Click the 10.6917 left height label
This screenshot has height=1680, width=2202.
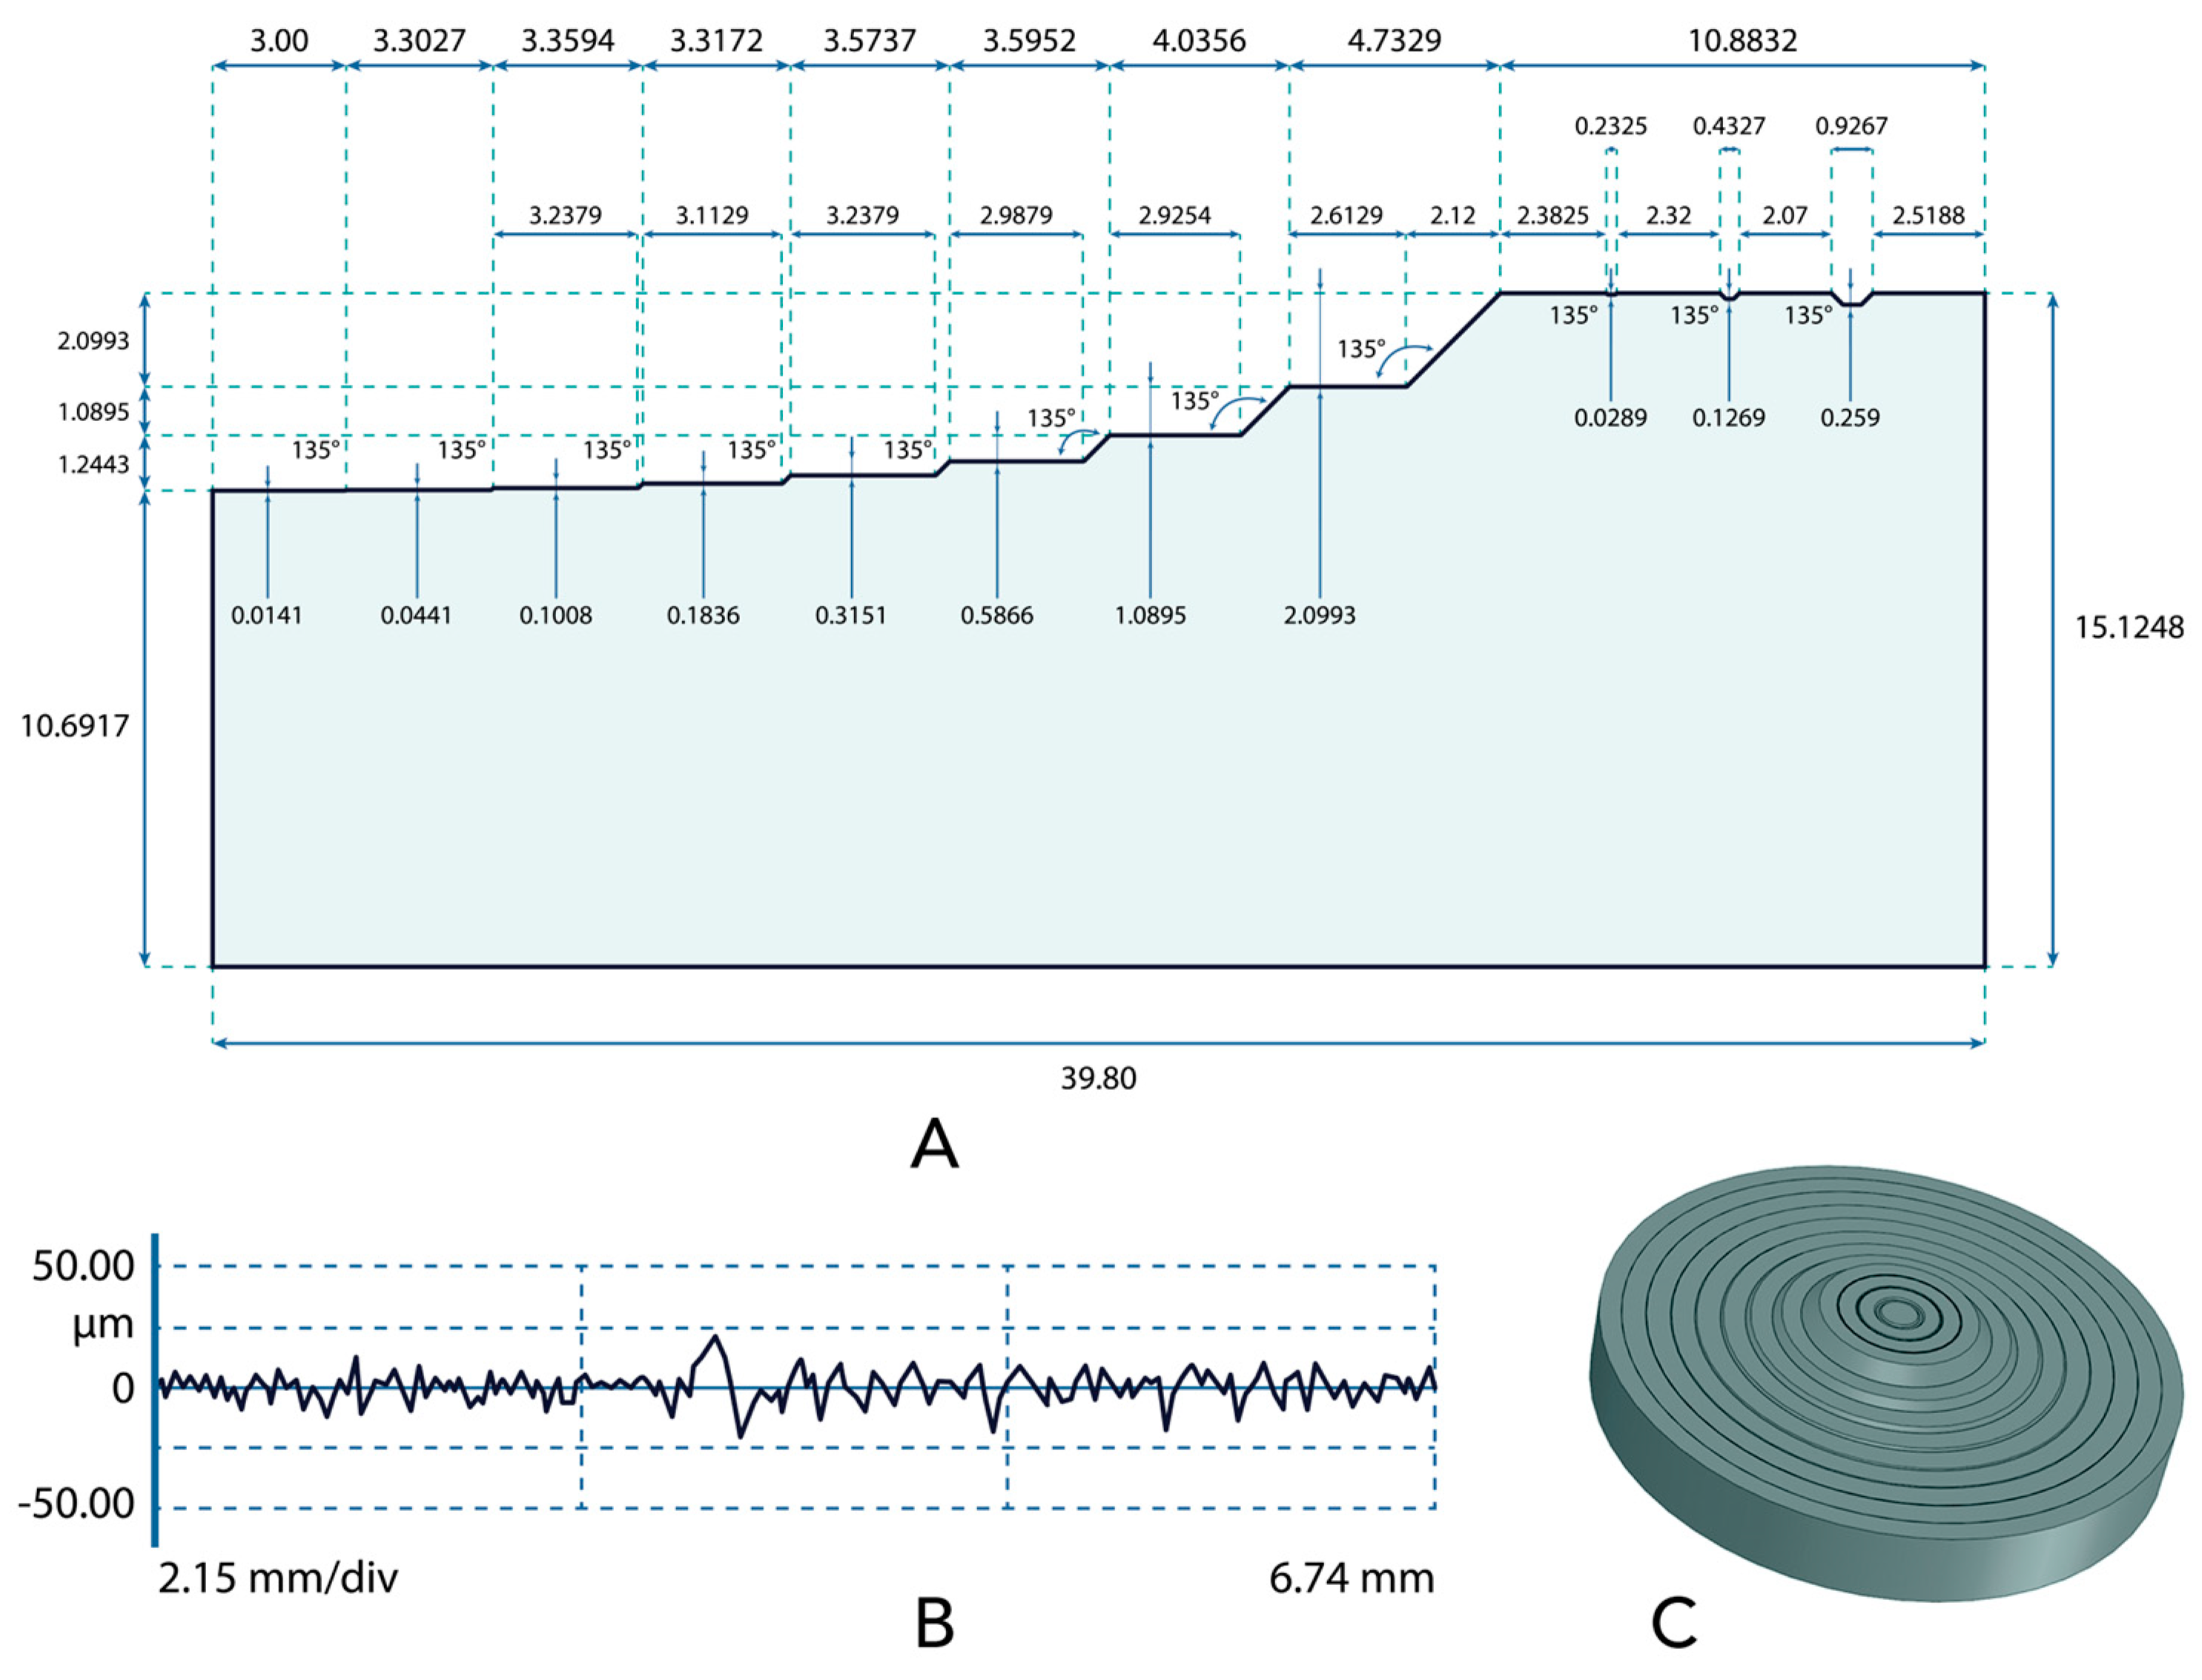[75, 726]
